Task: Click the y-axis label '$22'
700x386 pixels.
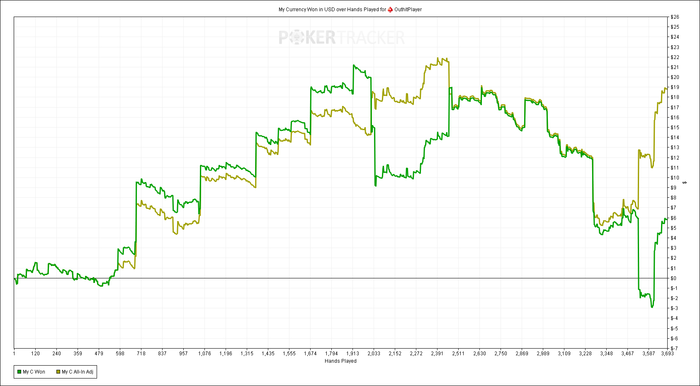Action: pyautogui.click(x=675, y=57)
